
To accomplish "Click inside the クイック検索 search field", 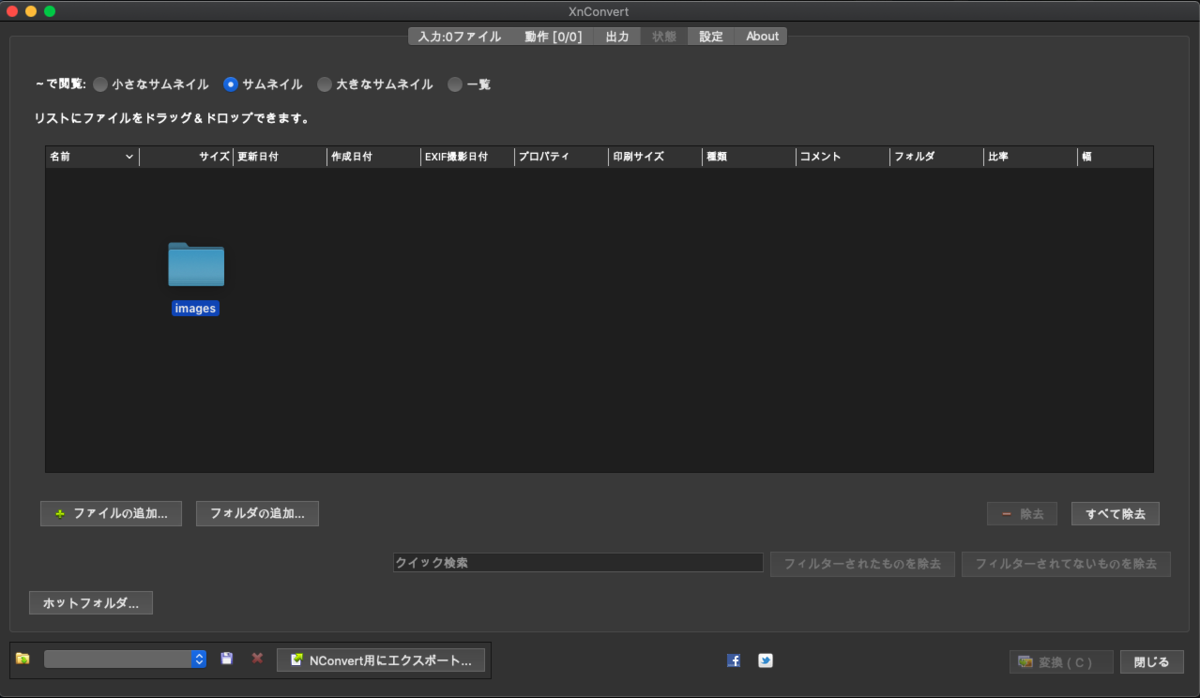I will click(578, 562).
